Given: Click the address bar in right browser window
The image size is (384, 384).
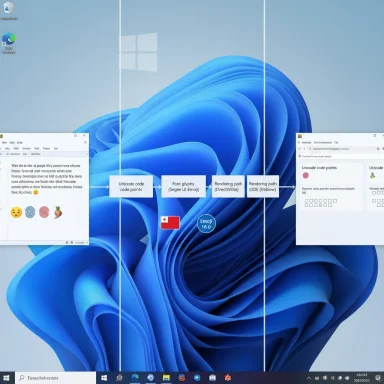Looking at the screenshot, I should (342, 149).
